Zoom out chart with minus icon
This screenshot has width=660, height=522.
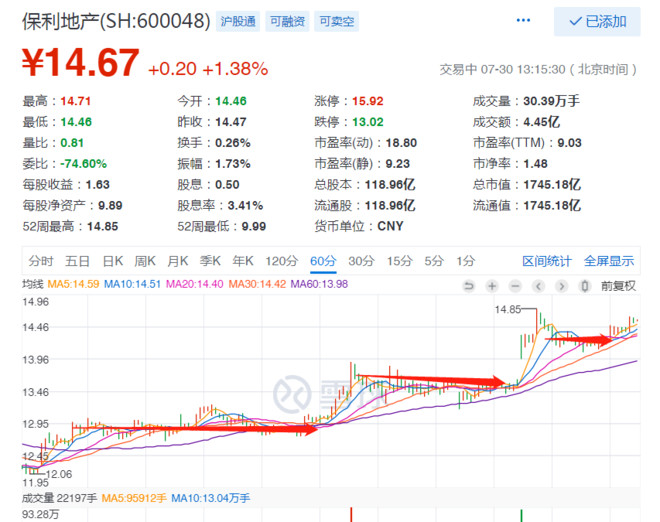click(x=515, y=286)
